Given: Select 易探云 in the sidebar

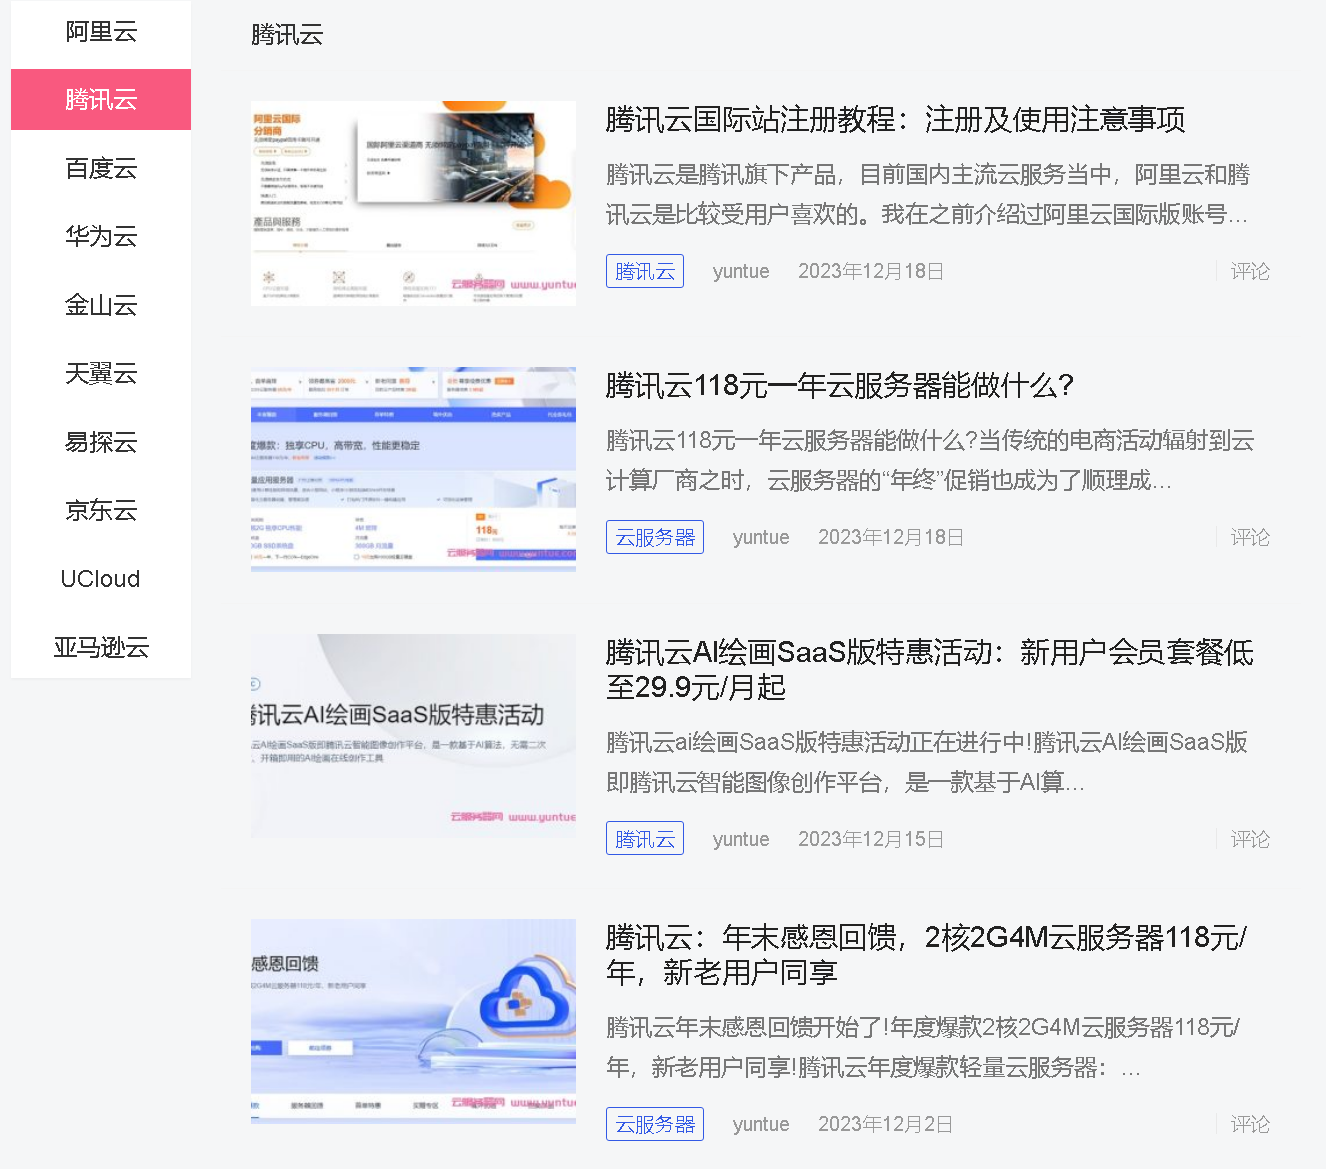Looking at the screenshot, I should 101,442.
